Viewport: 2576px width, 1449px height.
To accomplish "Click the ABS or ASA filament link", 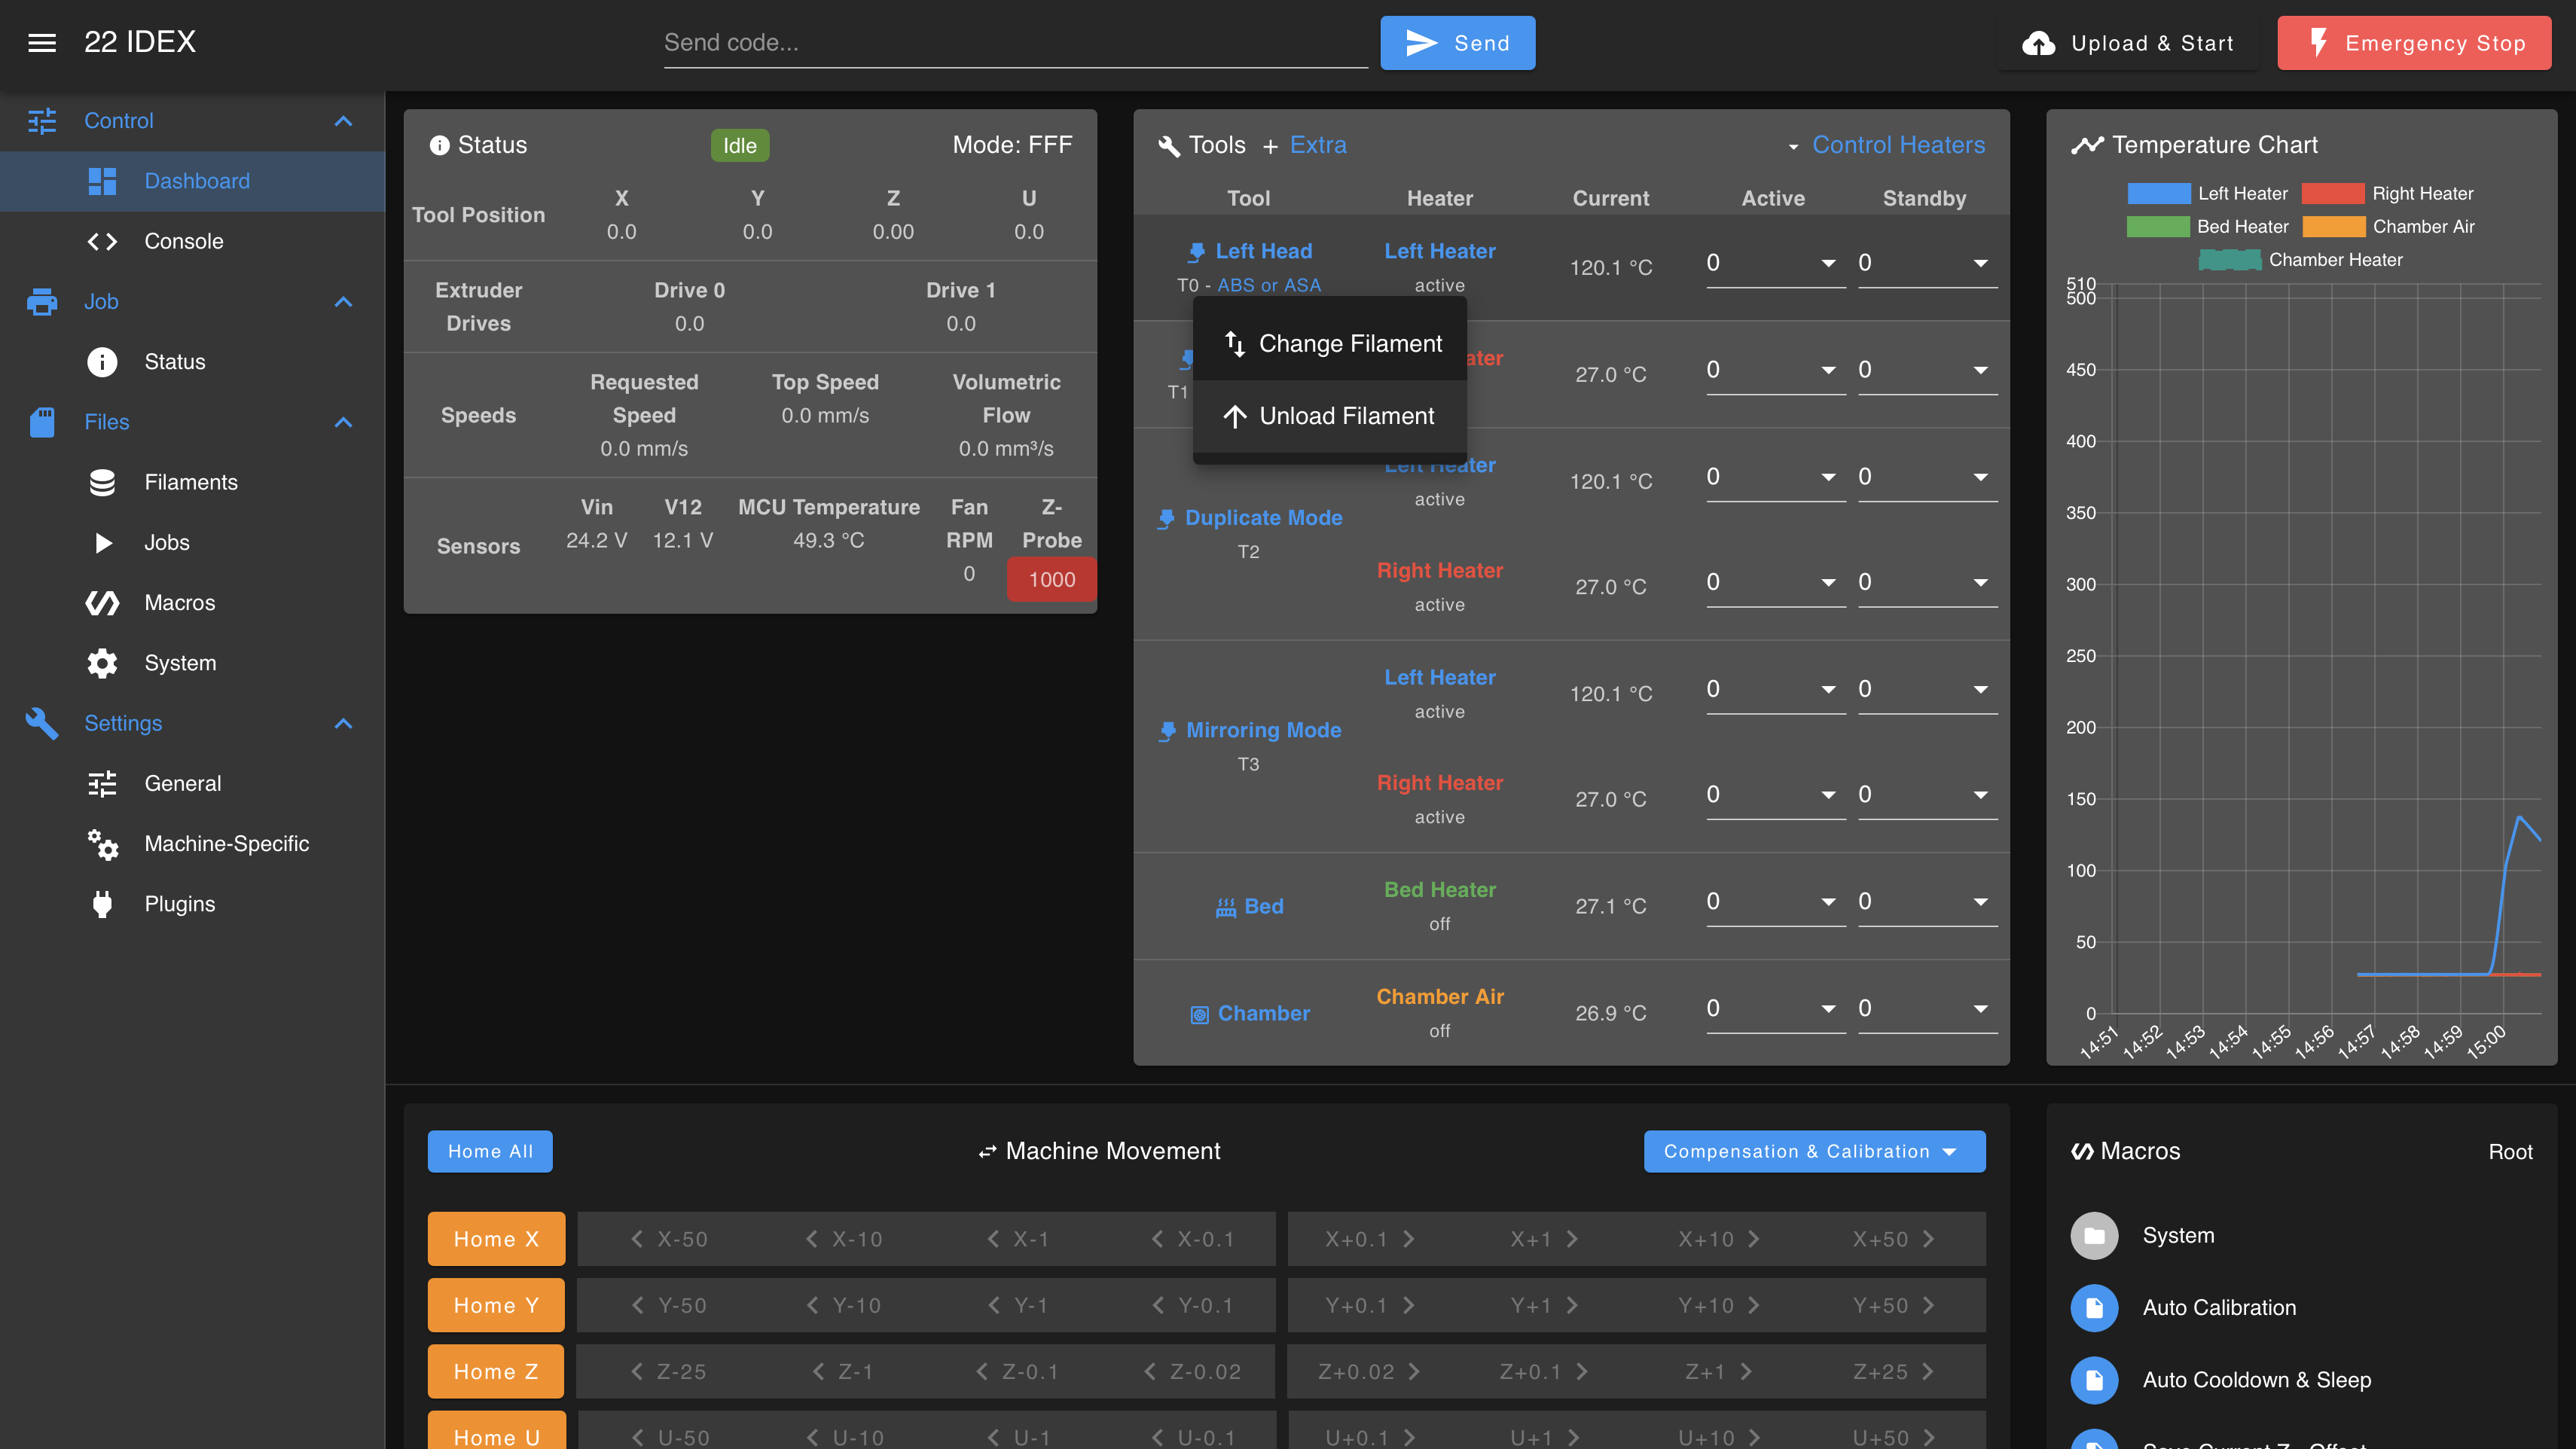I will 1269,285.
